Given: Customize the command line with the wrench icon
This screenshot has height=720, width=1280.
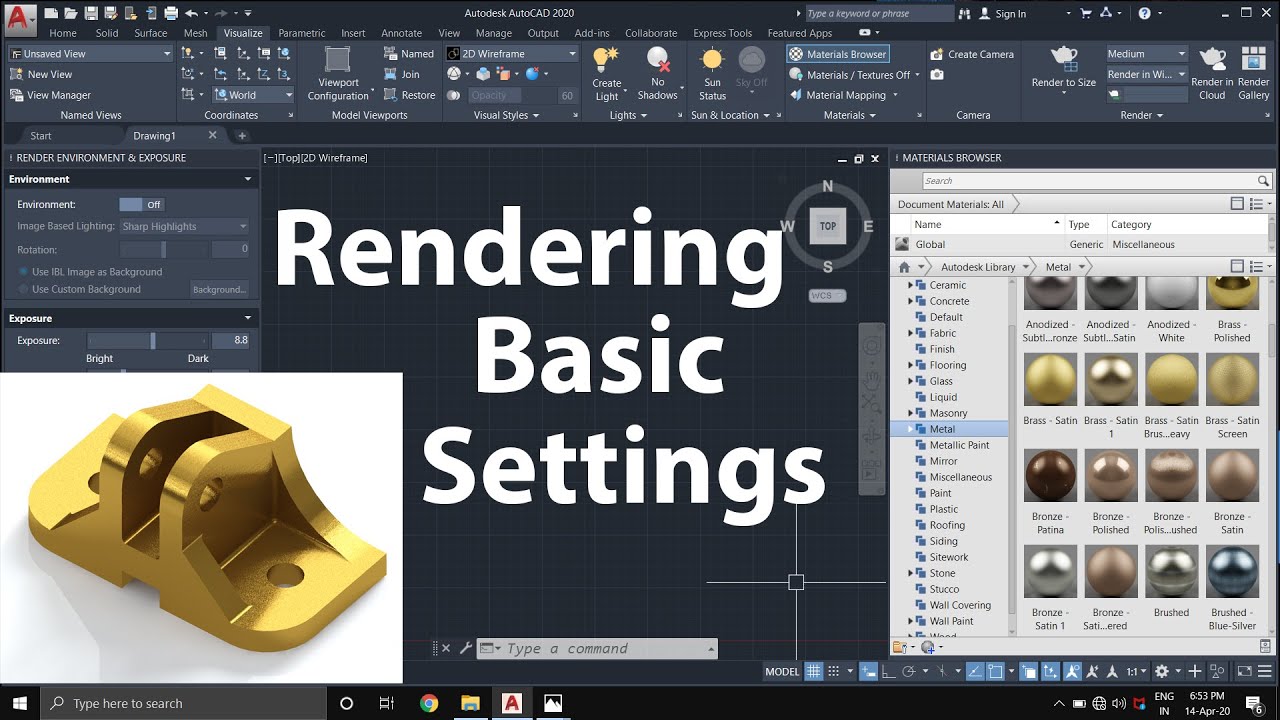Looking at the screenshot, I should pyautogui.click(x=466, y=648).
